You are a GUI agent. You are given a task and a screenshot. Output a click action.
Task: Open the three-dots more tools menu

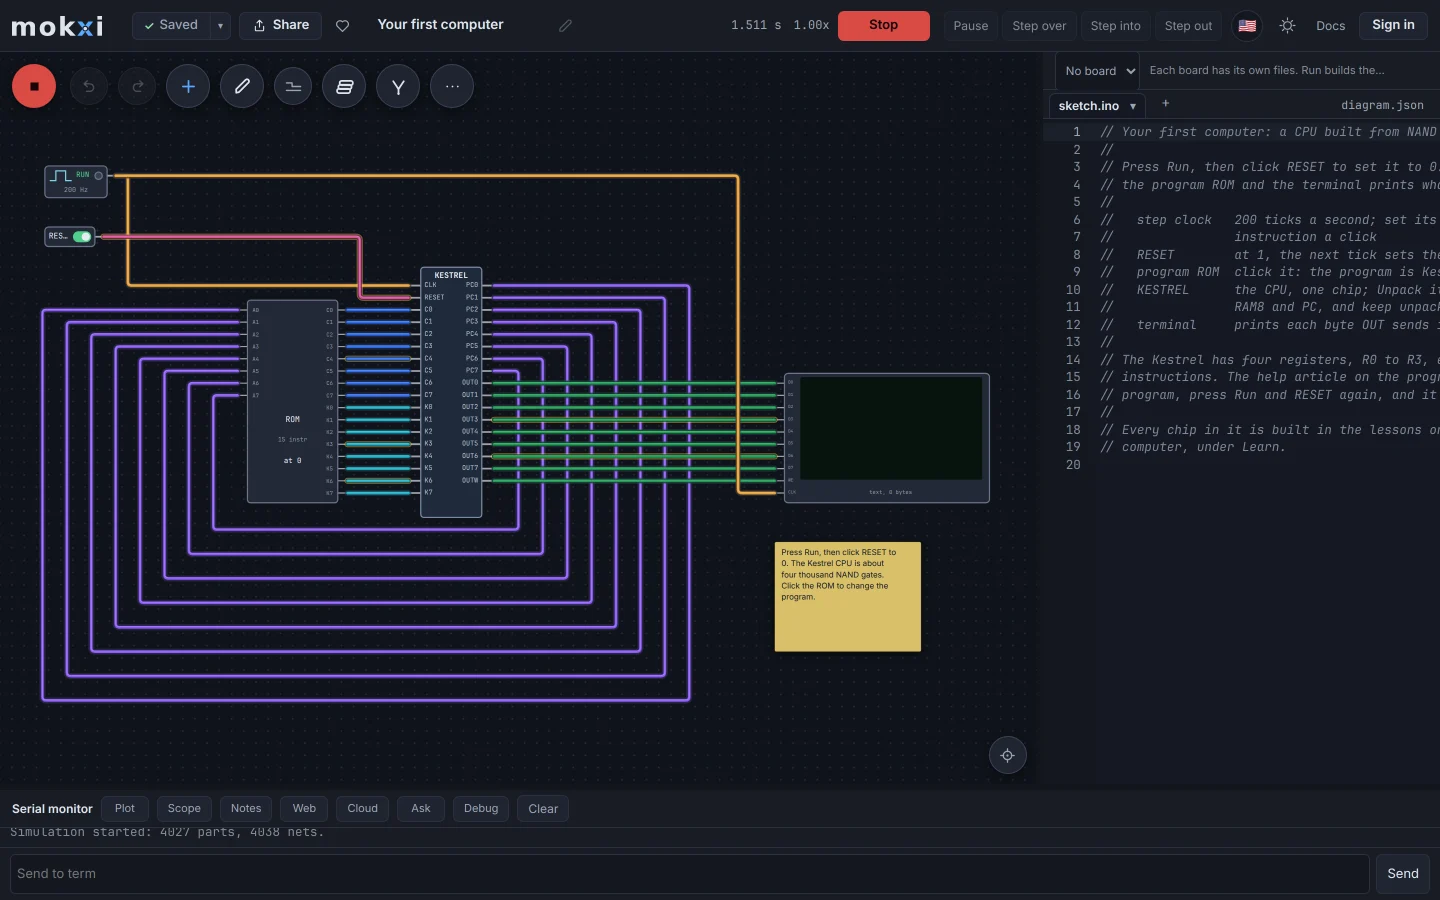point(452,87)
